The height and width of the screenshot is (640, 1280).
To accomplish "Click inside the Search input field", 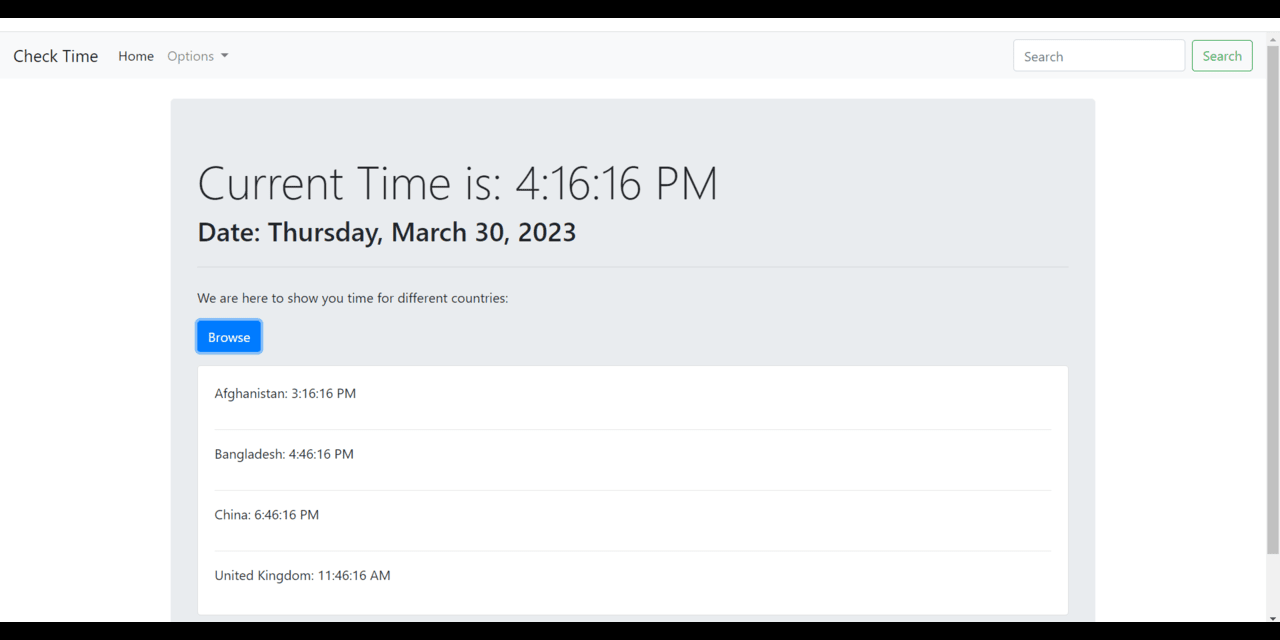I will 1099,55.
